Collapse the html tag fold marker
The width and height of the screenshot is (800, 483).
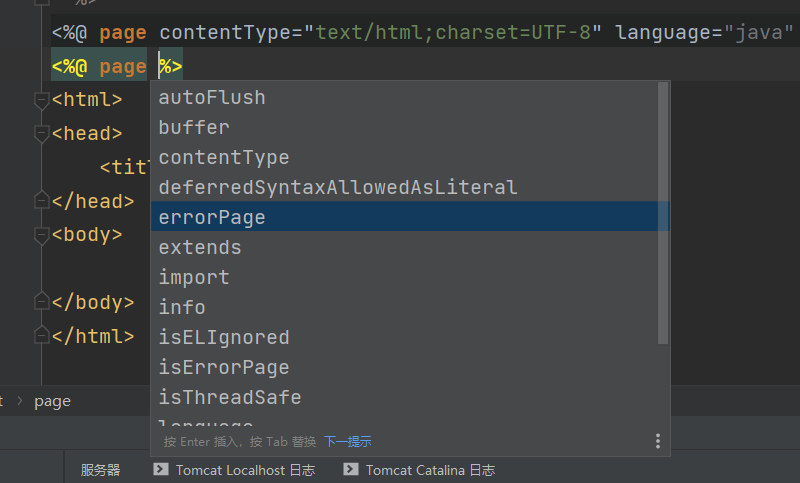point(41,100)
